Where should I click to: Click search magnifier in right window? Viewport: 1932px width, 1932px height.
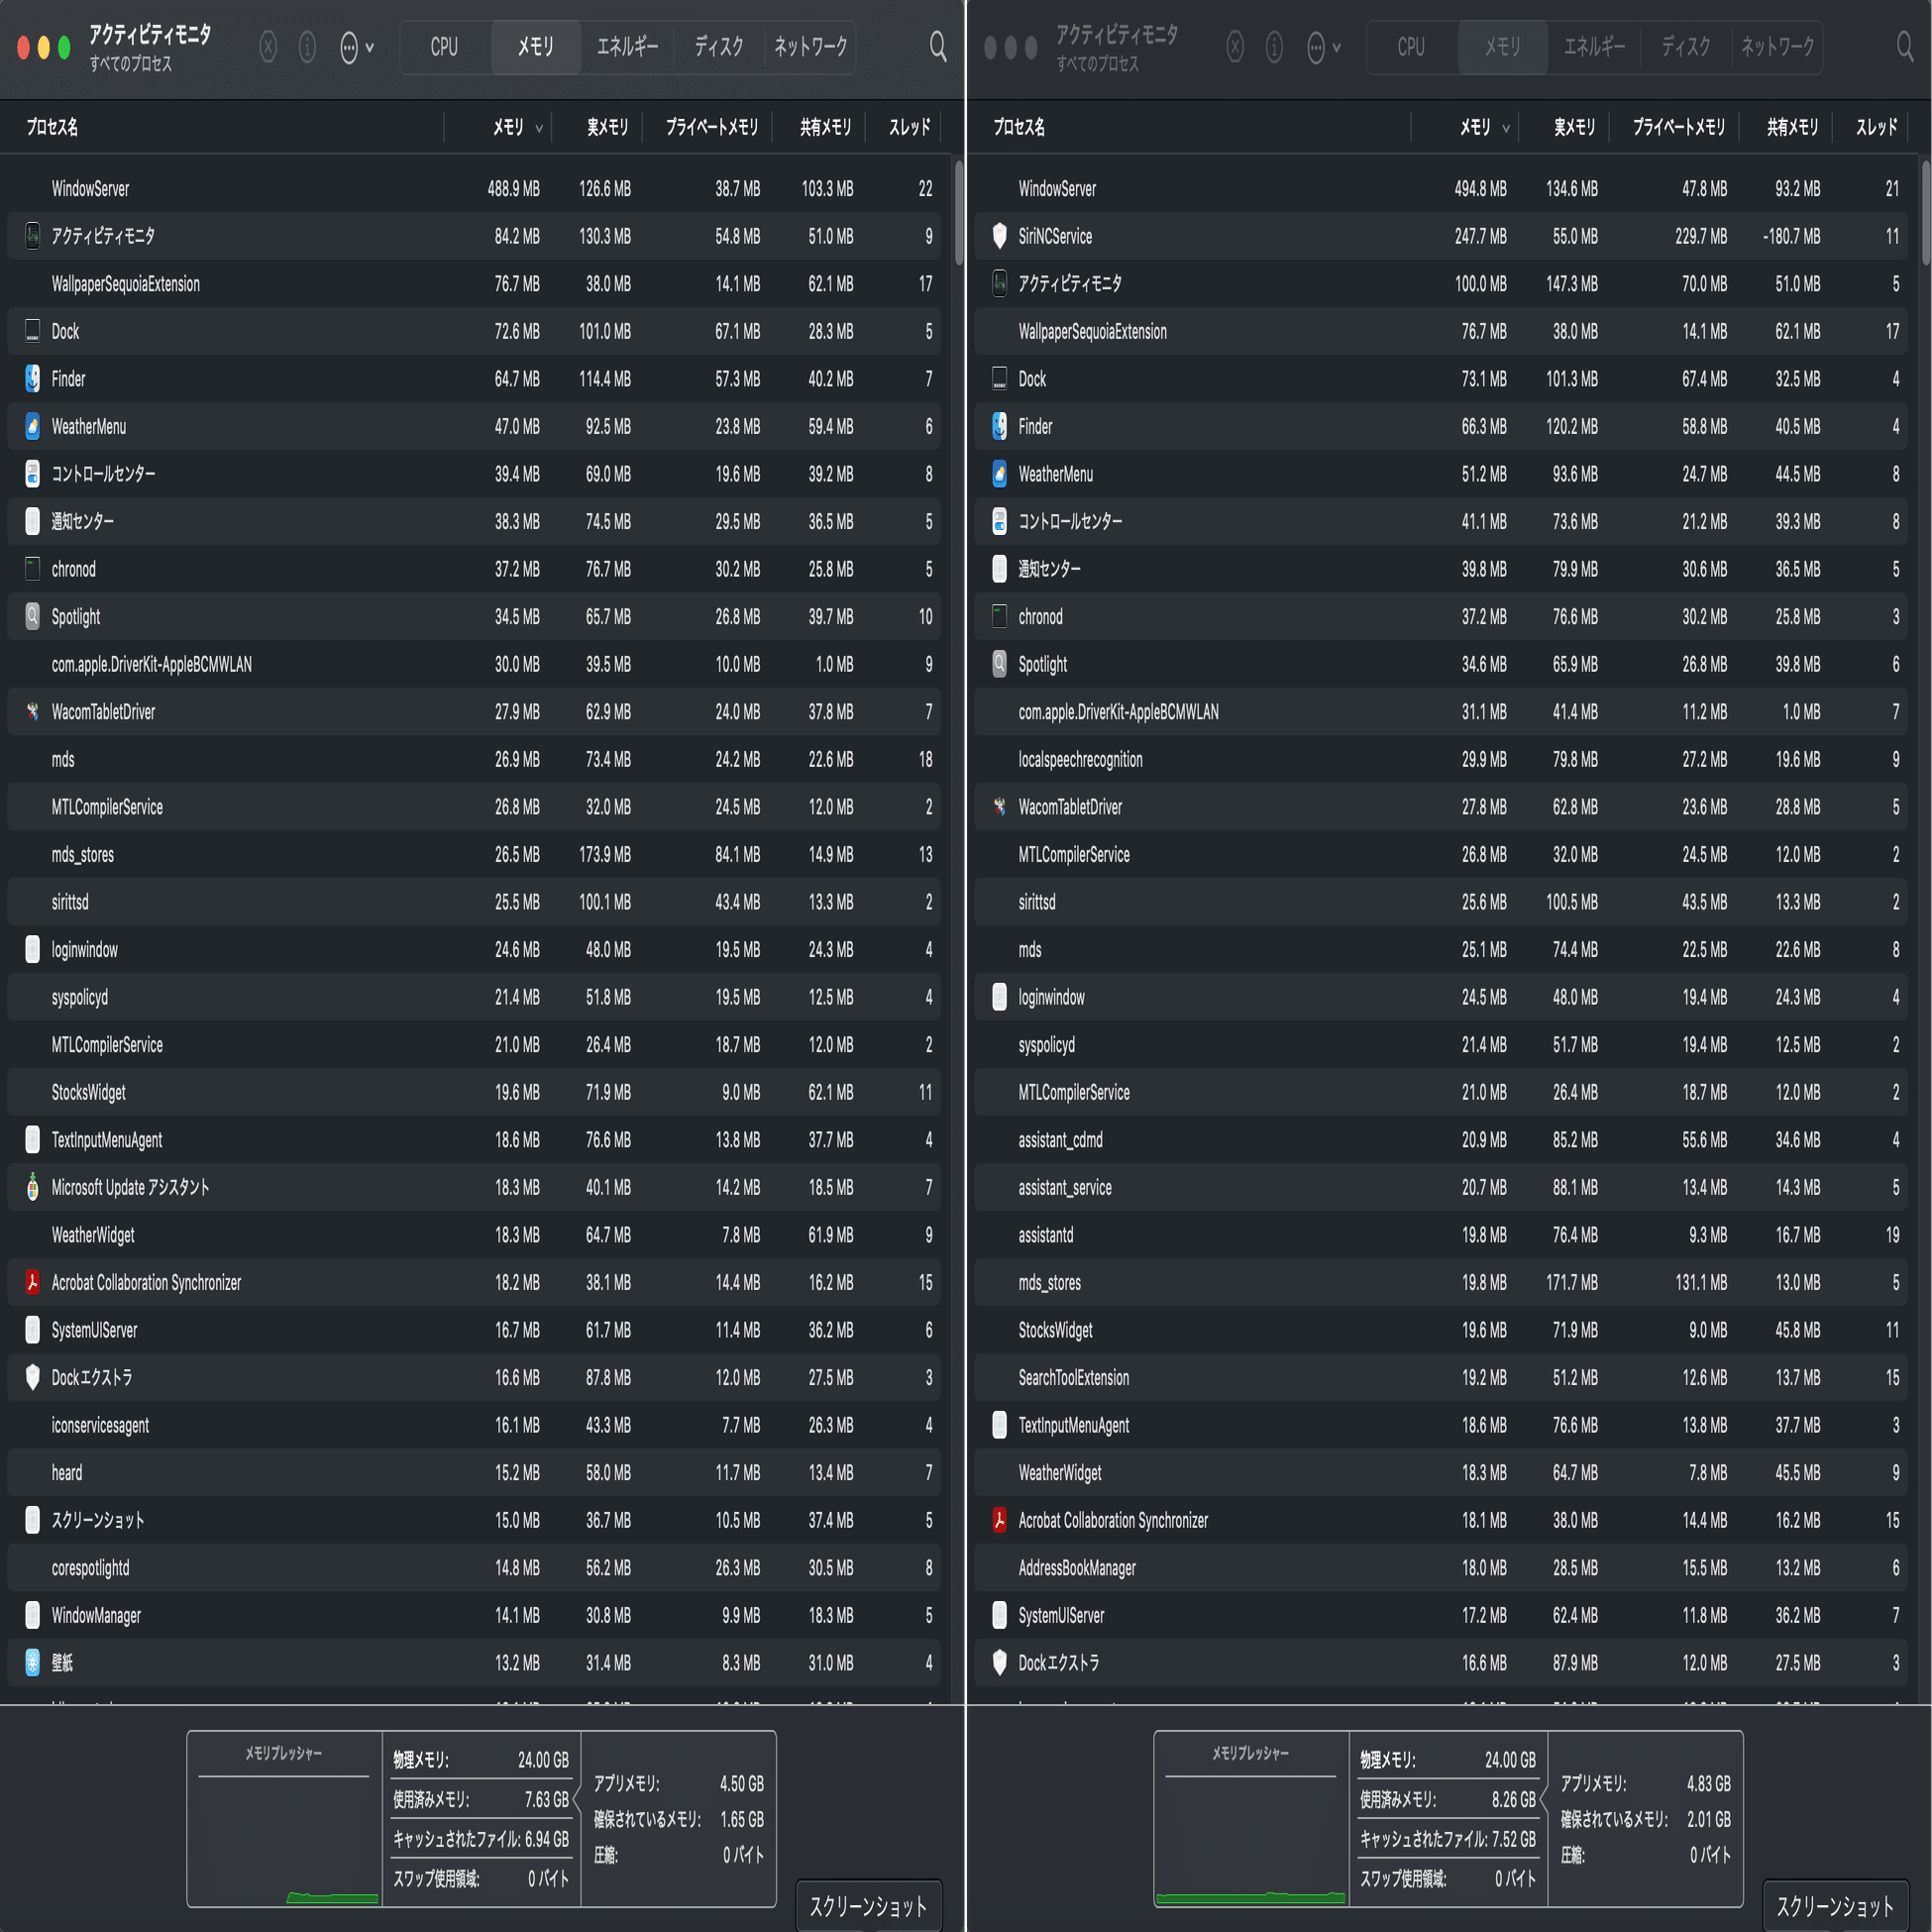pos(1904,46)
